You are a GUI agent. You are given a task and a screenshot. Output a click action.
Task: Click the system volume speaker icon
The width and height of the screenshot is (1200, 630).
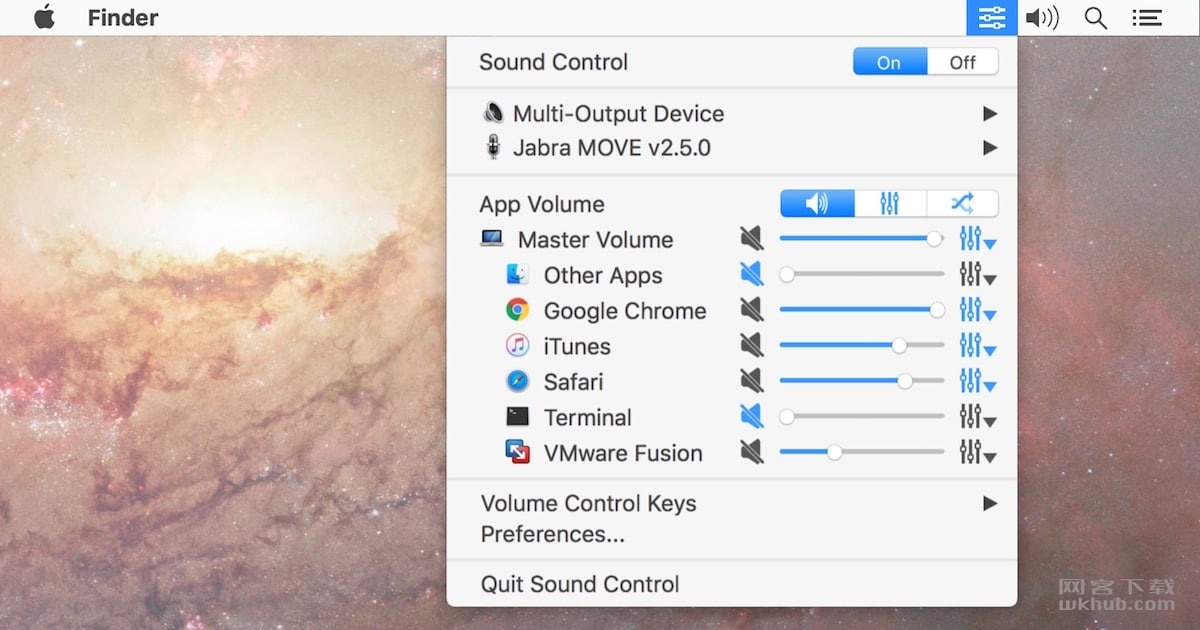tap(1042, 18)
